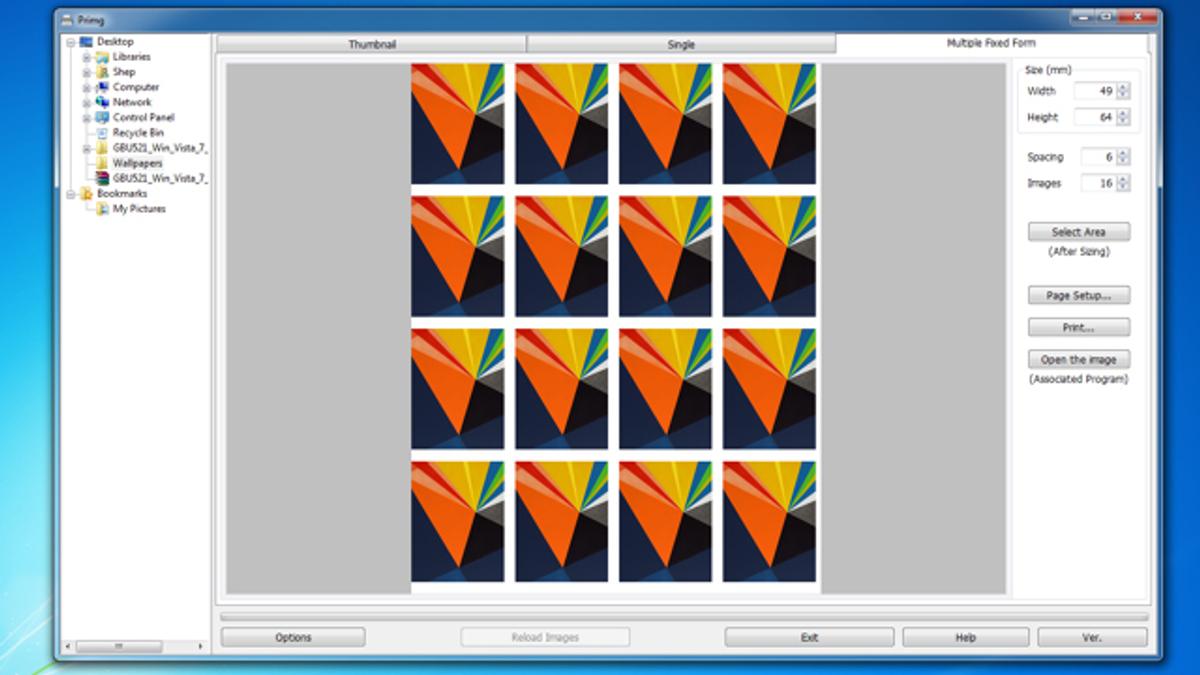The width and height of the screenshot is (1200, 675).
Task: Expand the Shep tree node
Action: pos(87,72)
